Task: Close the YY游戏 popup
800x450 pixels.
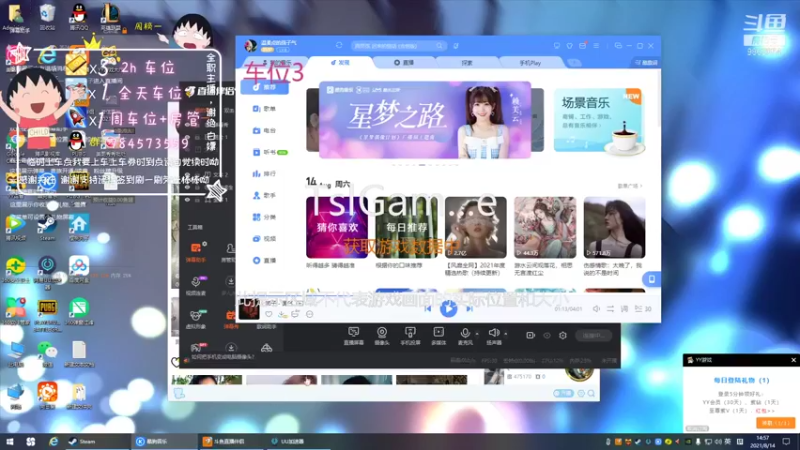Action: 793,360
